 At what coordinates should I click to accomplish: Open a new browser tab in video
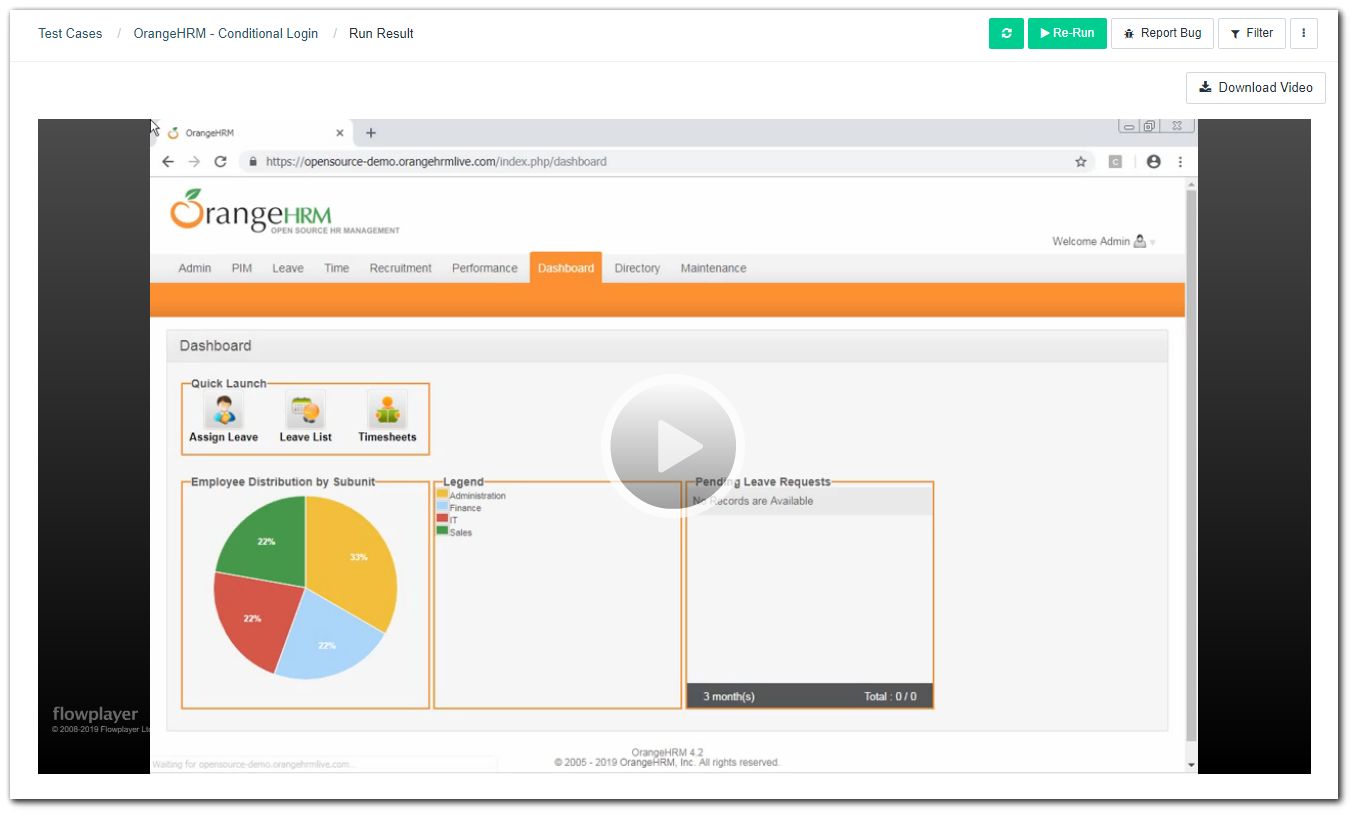point(370,132)
